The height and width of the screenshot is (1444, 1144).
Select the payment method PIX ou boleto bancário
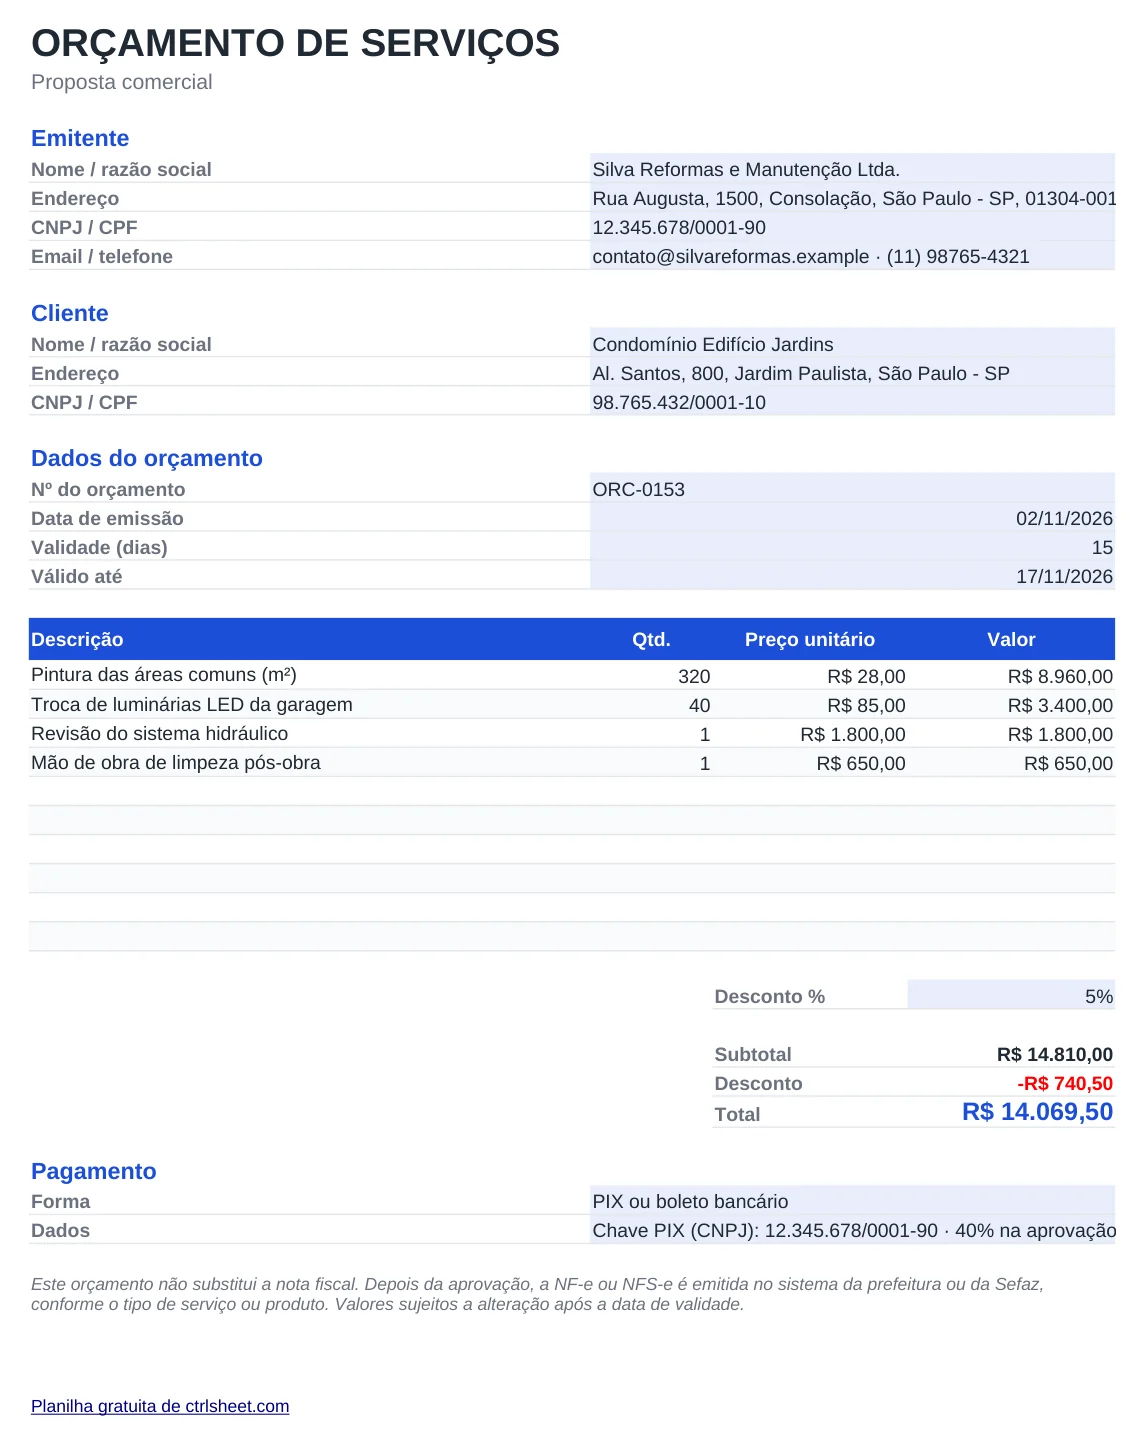pyautogui.click(x=852, y=1201)
